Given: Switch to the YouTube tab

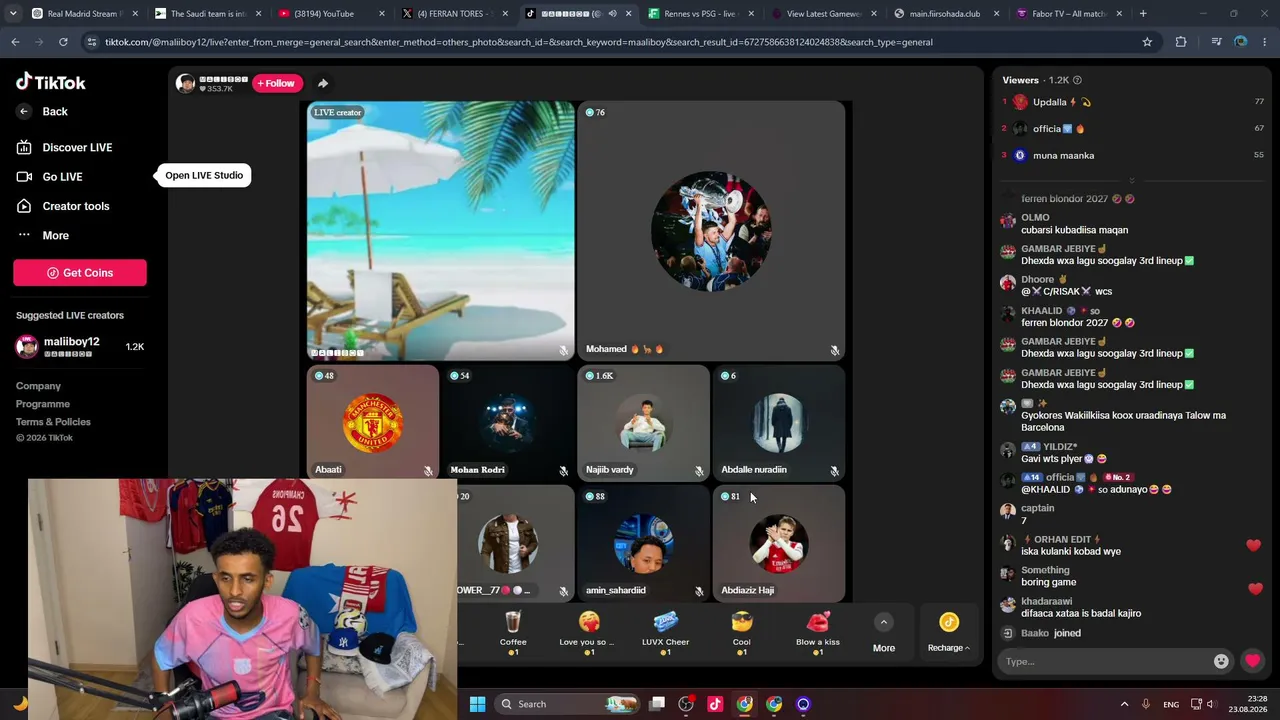Looking at the screenshot, I should [x=330, y=14].
